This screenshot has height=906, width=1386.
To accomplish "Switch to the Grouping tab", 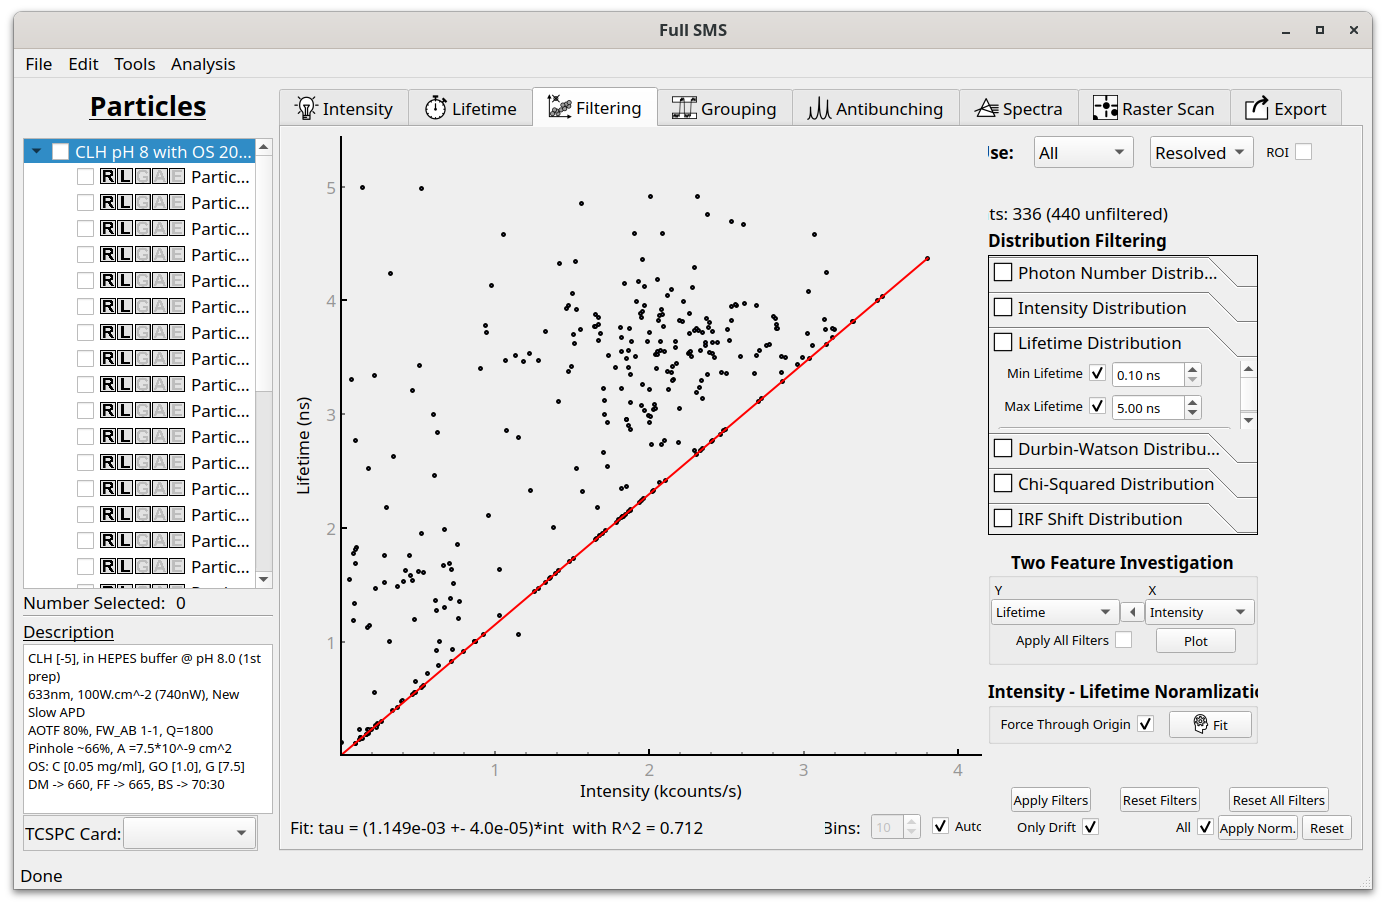I will (x=724, y=108).
